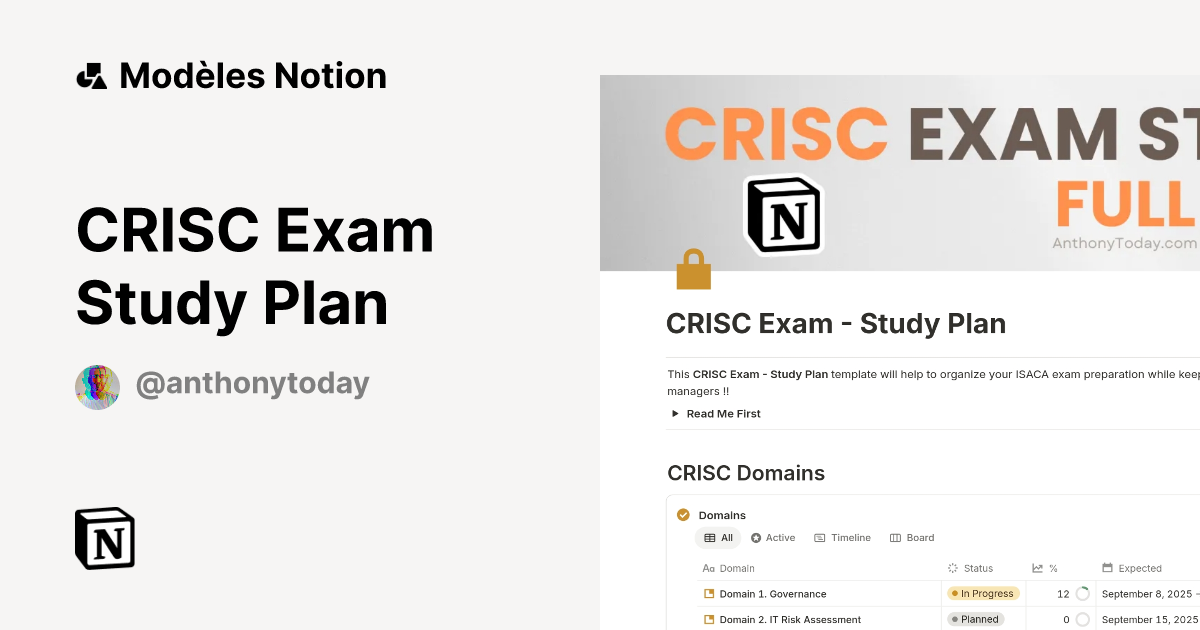Viewport: 1200px width, 630px height.
Task: Click the Notion sticker on the cover banner
Action: (783, 215)
